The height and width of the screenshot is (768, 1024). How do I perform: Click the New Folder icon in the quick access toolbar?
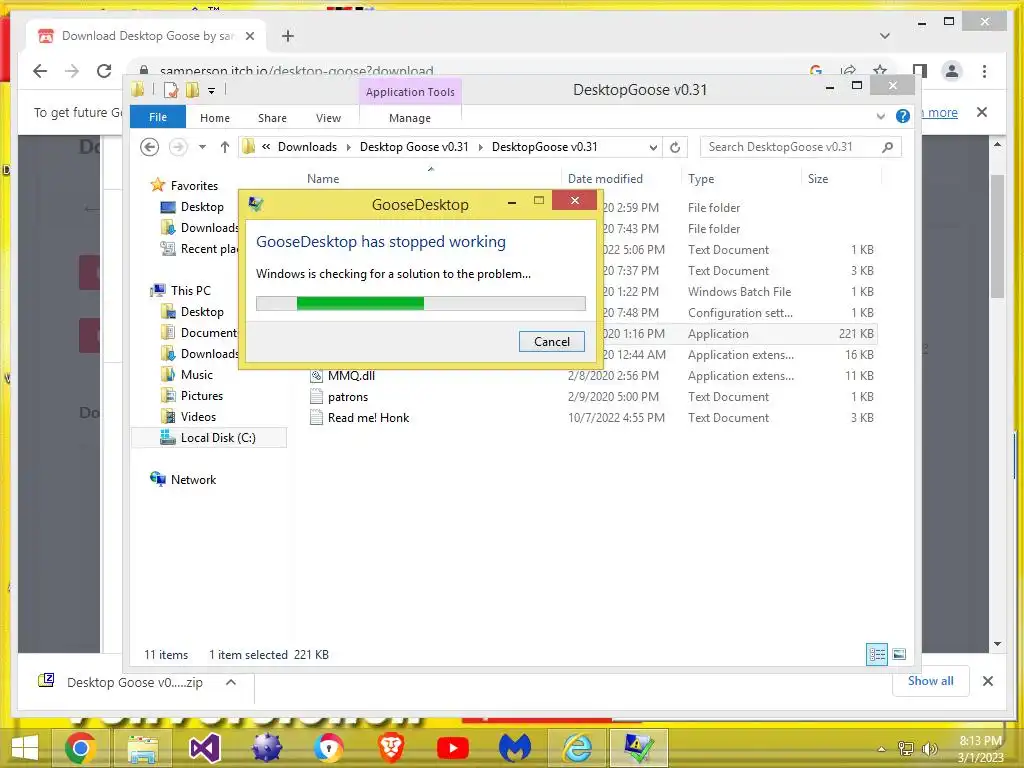tap(192, 90)
